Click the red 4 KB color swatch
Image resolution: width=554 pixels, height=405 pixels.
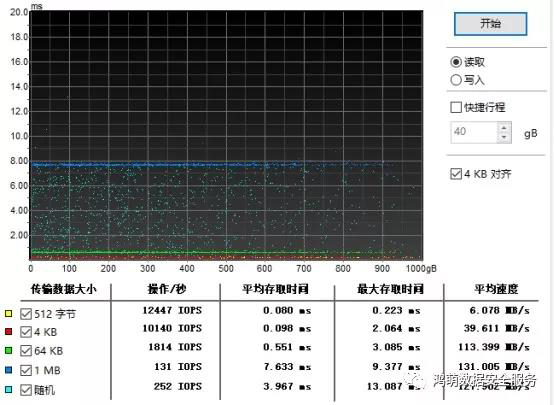point(8,331)
